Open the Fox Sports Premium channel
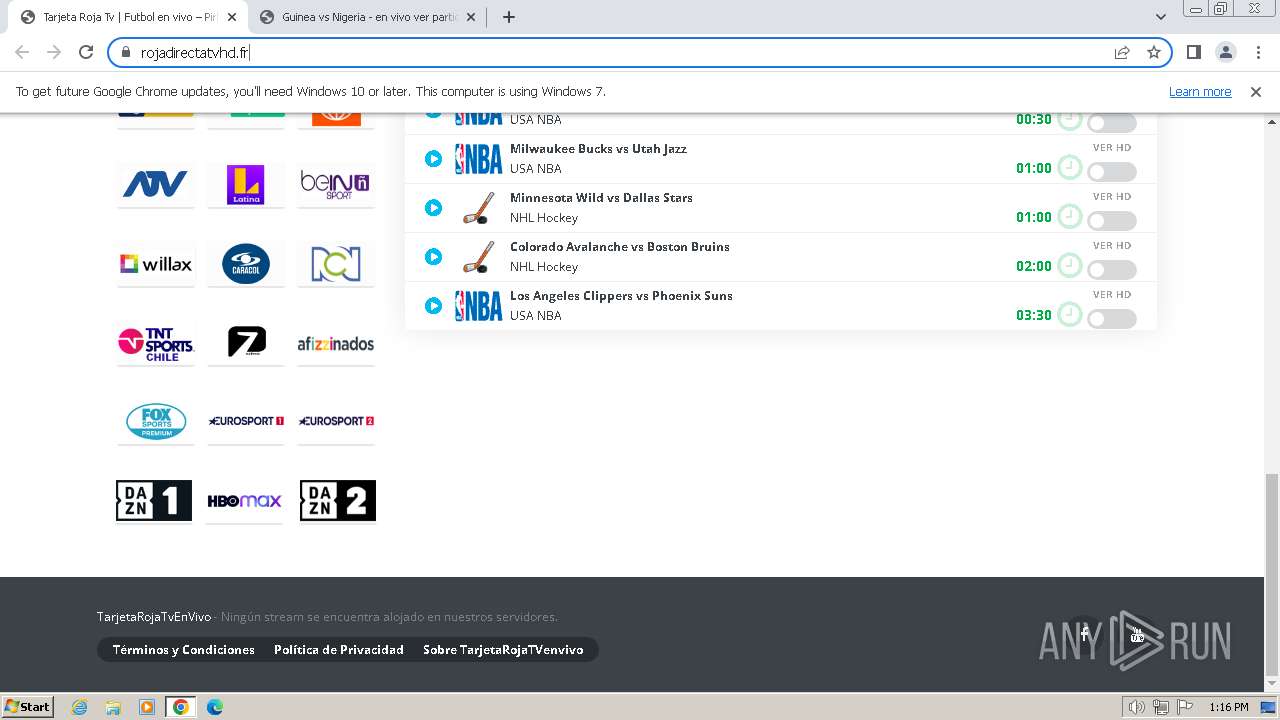Viewport: 1280px width, 720px height. coord(155,421)
